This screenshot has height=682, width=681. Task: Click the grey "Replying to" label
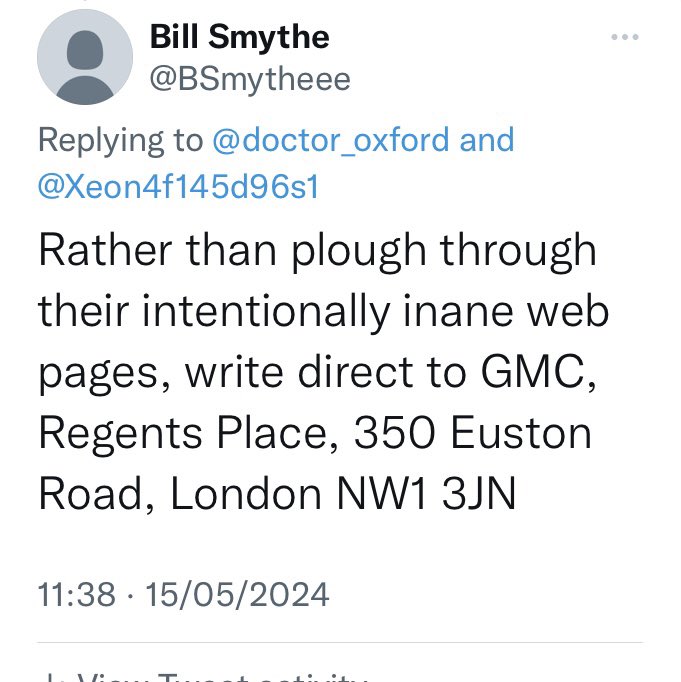point(120,141)
